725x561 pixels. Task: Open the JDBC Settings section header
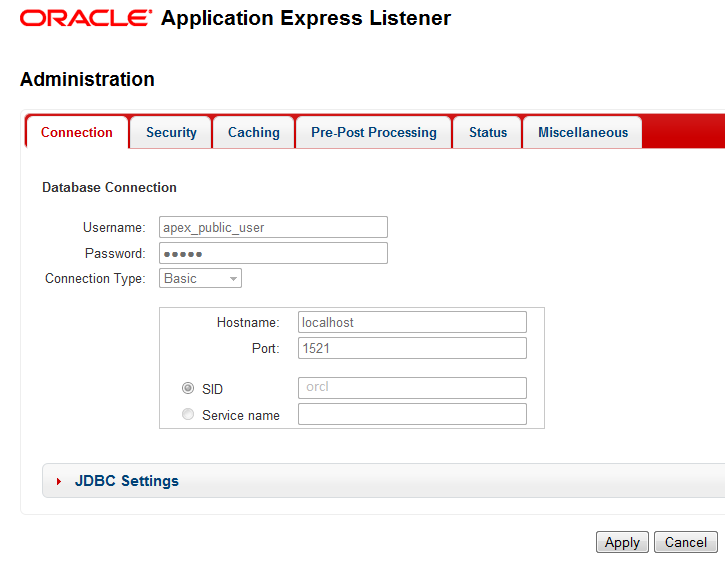tap(383, 481)
